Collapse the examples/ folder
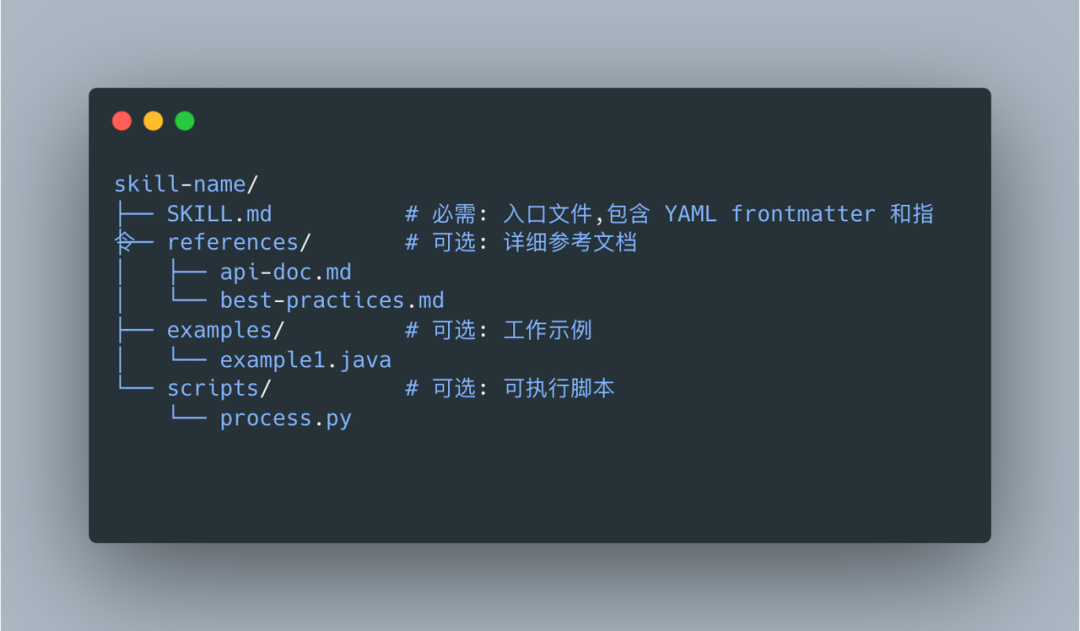1080x631 pixels. pos(225,331)
